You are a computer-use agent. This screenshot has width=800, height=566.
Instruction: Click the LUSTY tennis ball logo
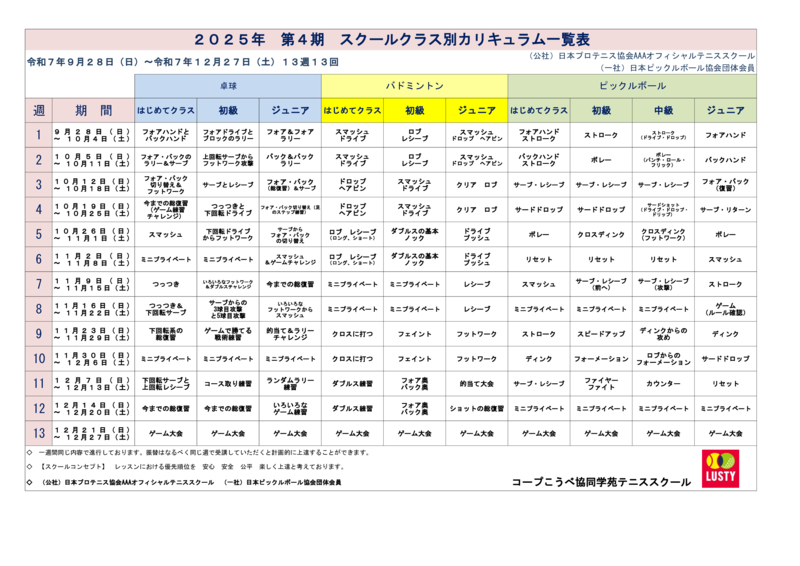(719, 469)
